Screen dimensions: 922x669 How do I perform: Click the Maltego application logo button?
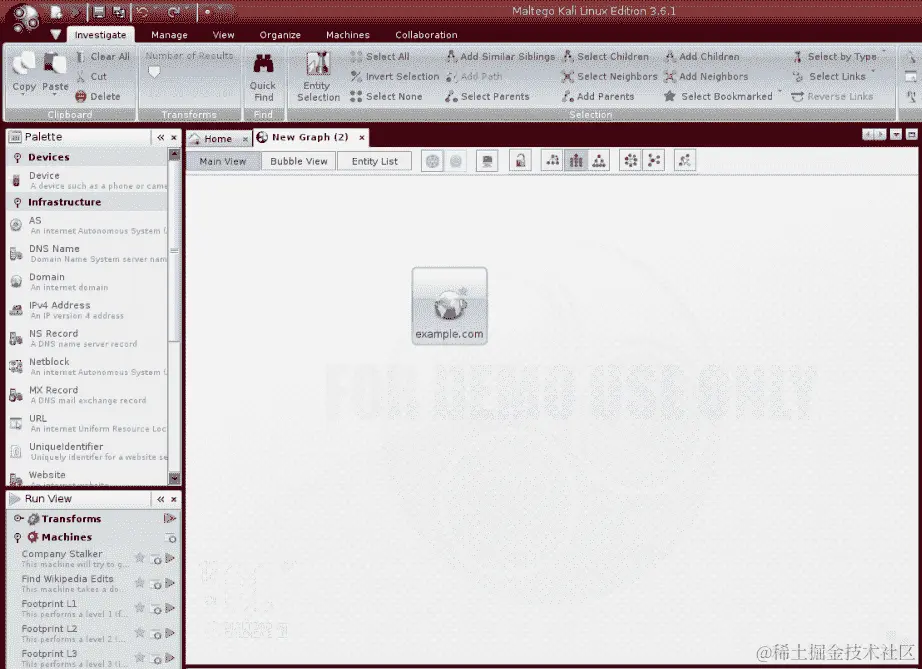click(x=26, y=16)
